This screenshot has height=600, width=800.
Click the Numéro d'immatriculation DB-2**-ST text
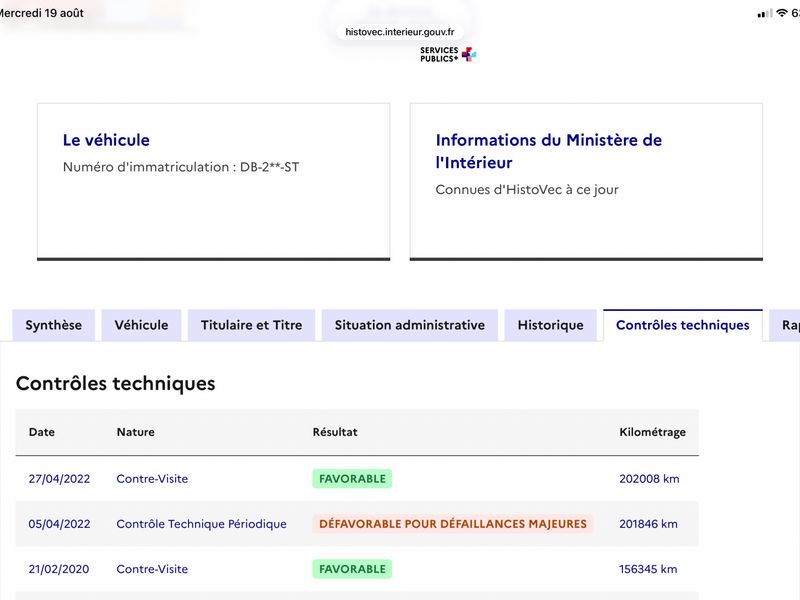[181, 167]
